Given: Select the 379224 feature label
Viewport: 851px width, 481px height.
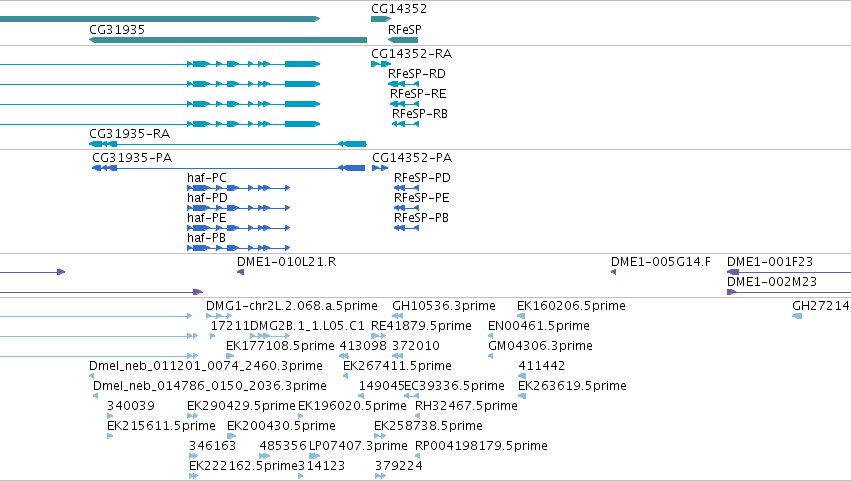Looking at the screenshot, I should [398, 467].
